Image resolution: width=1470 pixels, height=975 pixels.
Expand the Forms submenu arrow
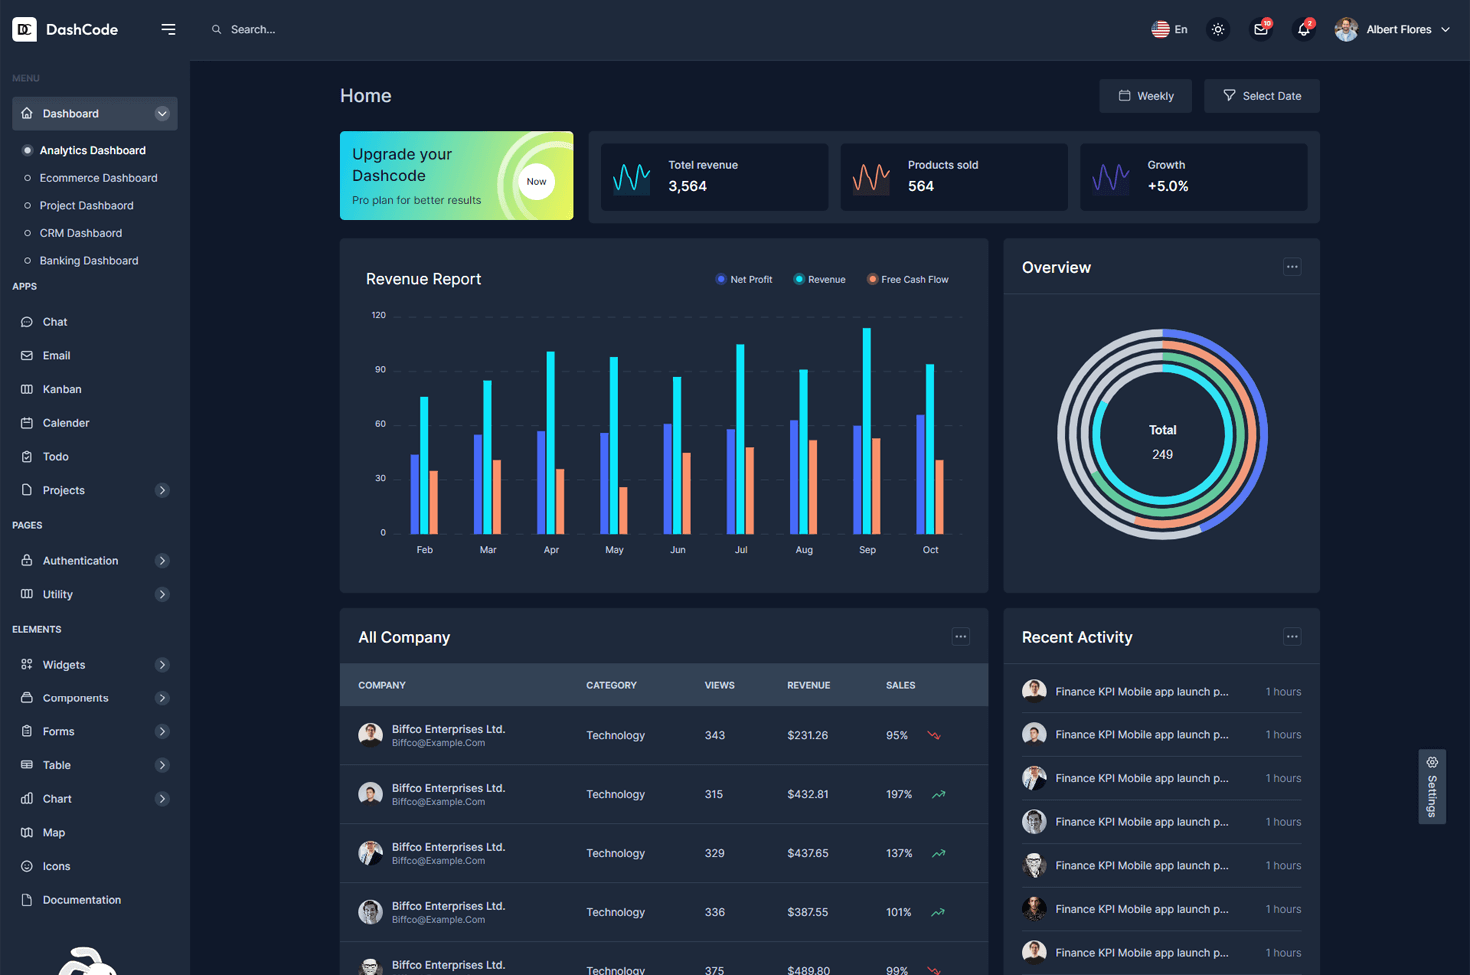click(162, 732)
